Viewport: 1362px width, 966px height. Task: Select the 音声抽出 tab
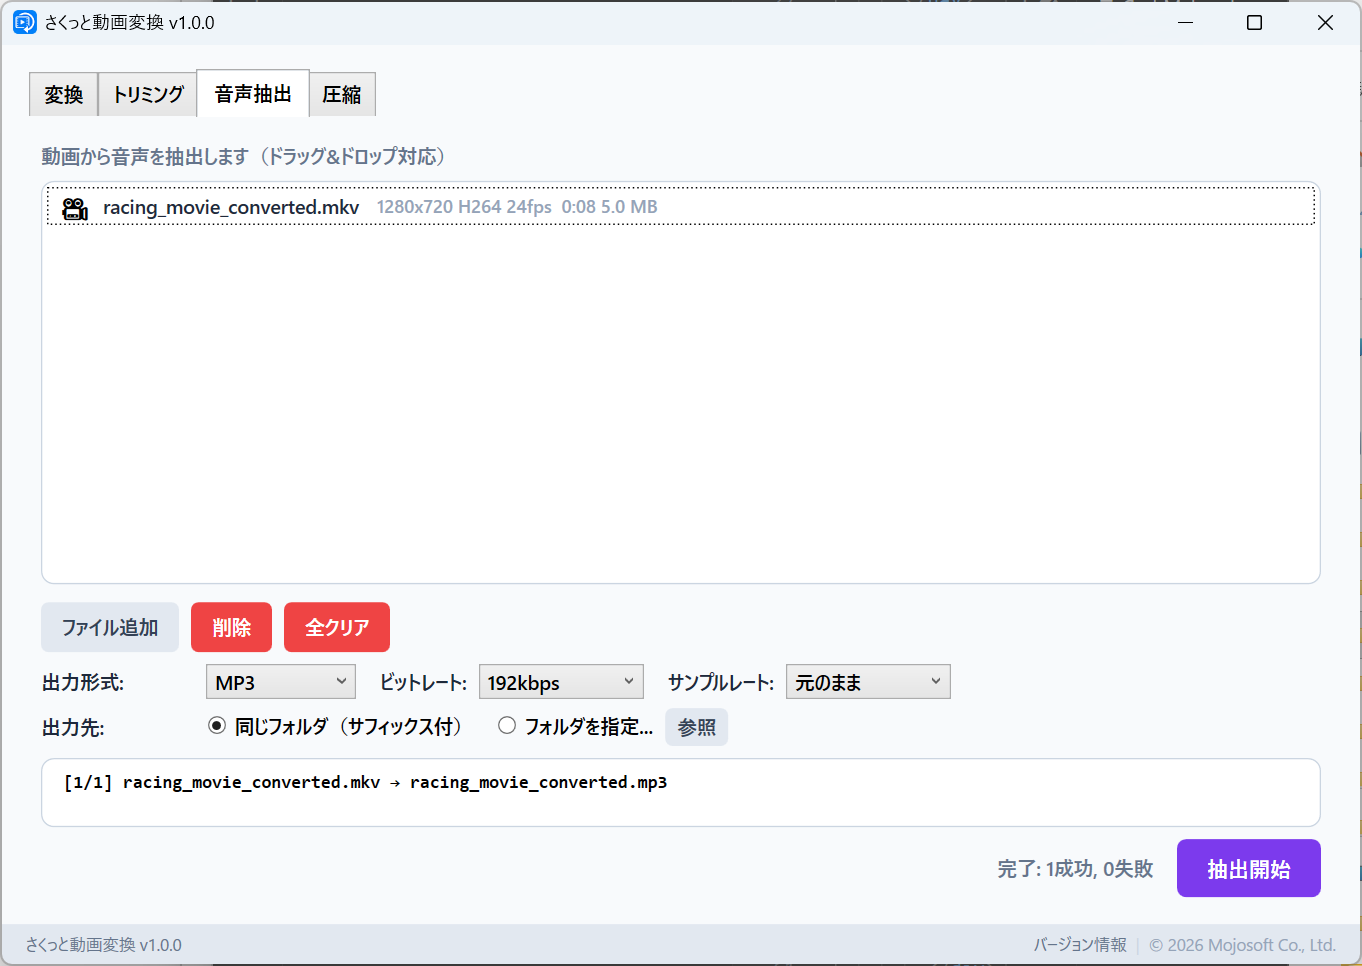(253, 94)
